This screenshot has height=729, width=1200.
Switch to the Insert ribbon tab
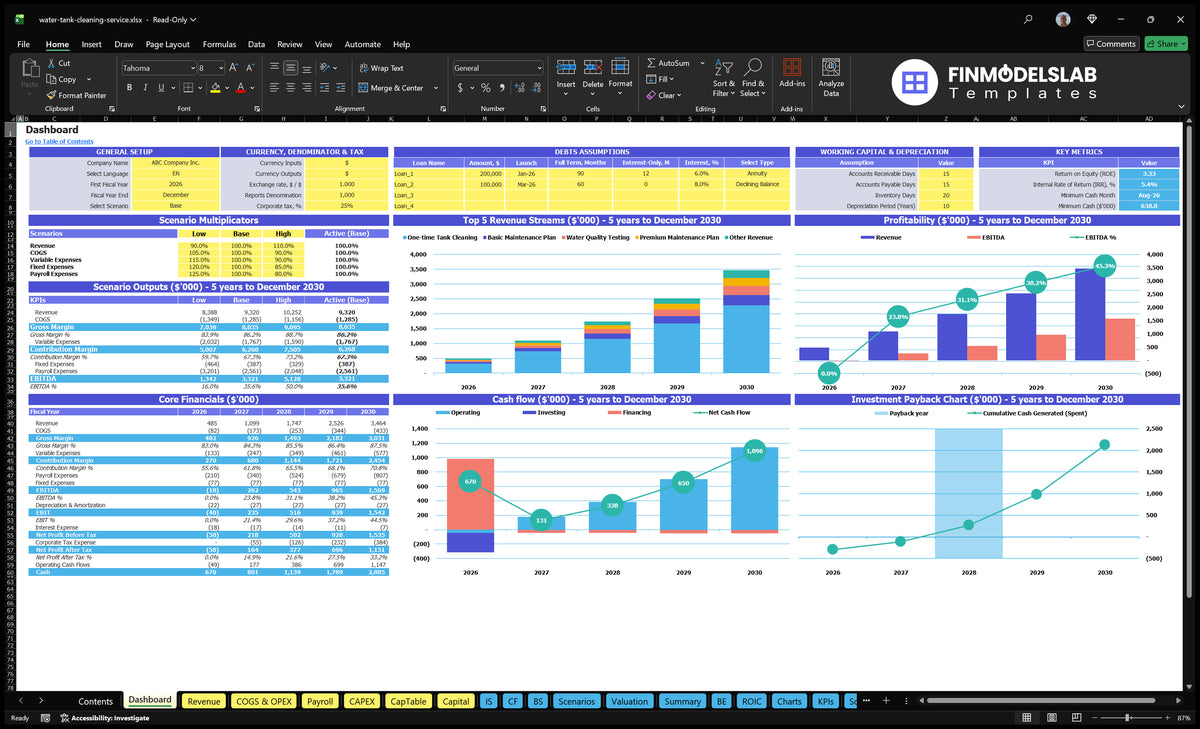click(91, 44)
